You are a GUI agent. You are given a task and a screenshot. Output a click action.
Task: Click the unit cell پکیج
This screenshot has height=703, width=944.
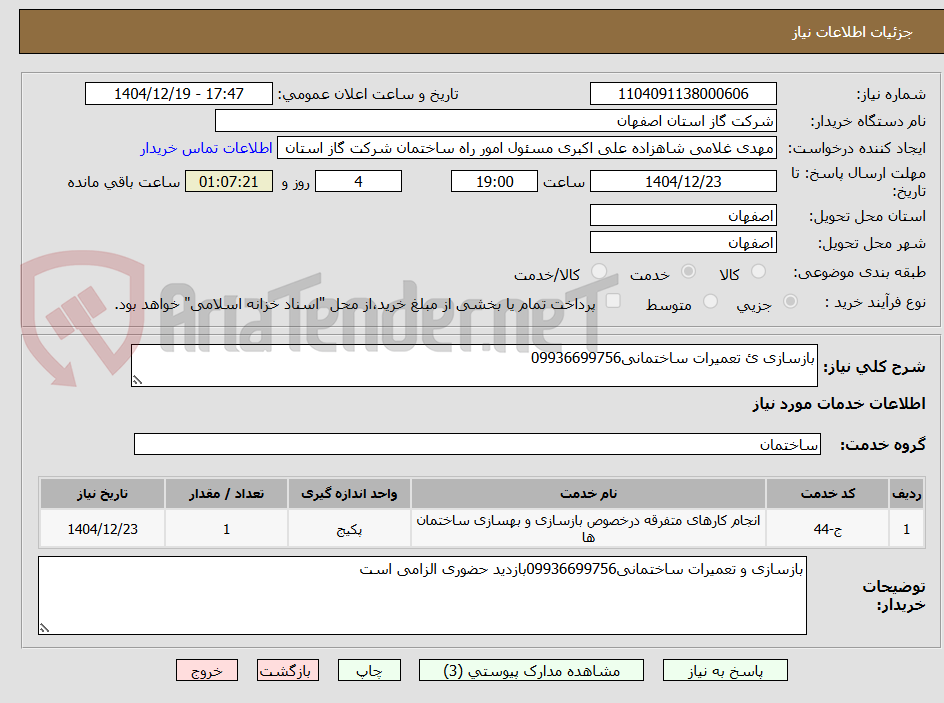349,529
